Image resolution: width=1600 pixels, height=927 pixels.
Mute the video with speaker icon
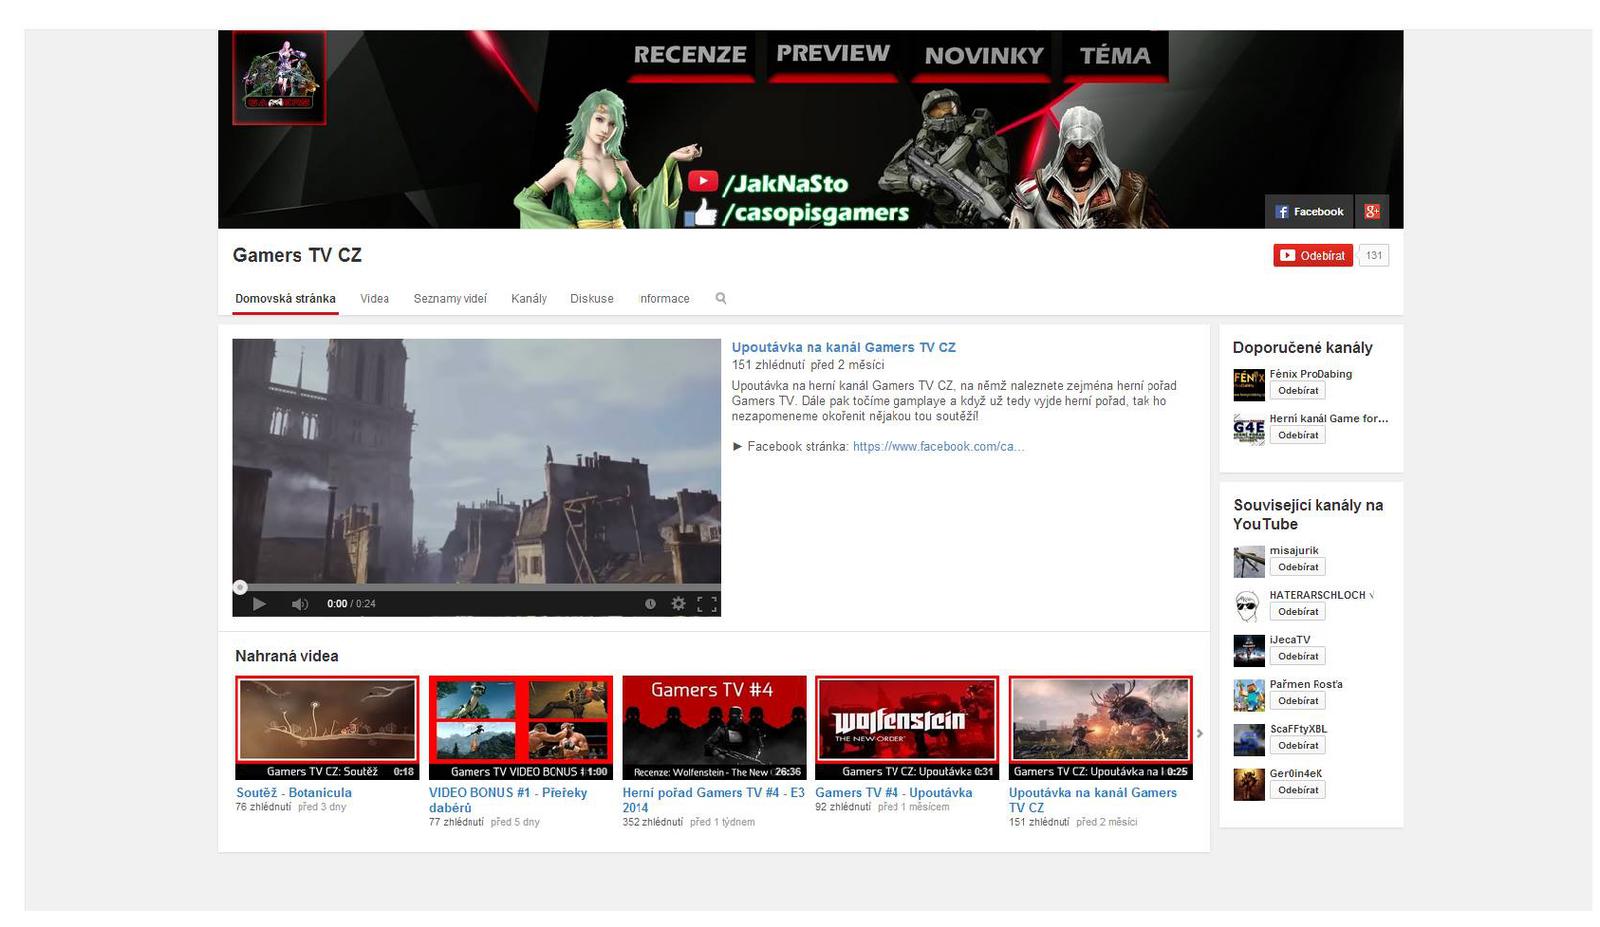pyautogui.click(x=299, y=604)
